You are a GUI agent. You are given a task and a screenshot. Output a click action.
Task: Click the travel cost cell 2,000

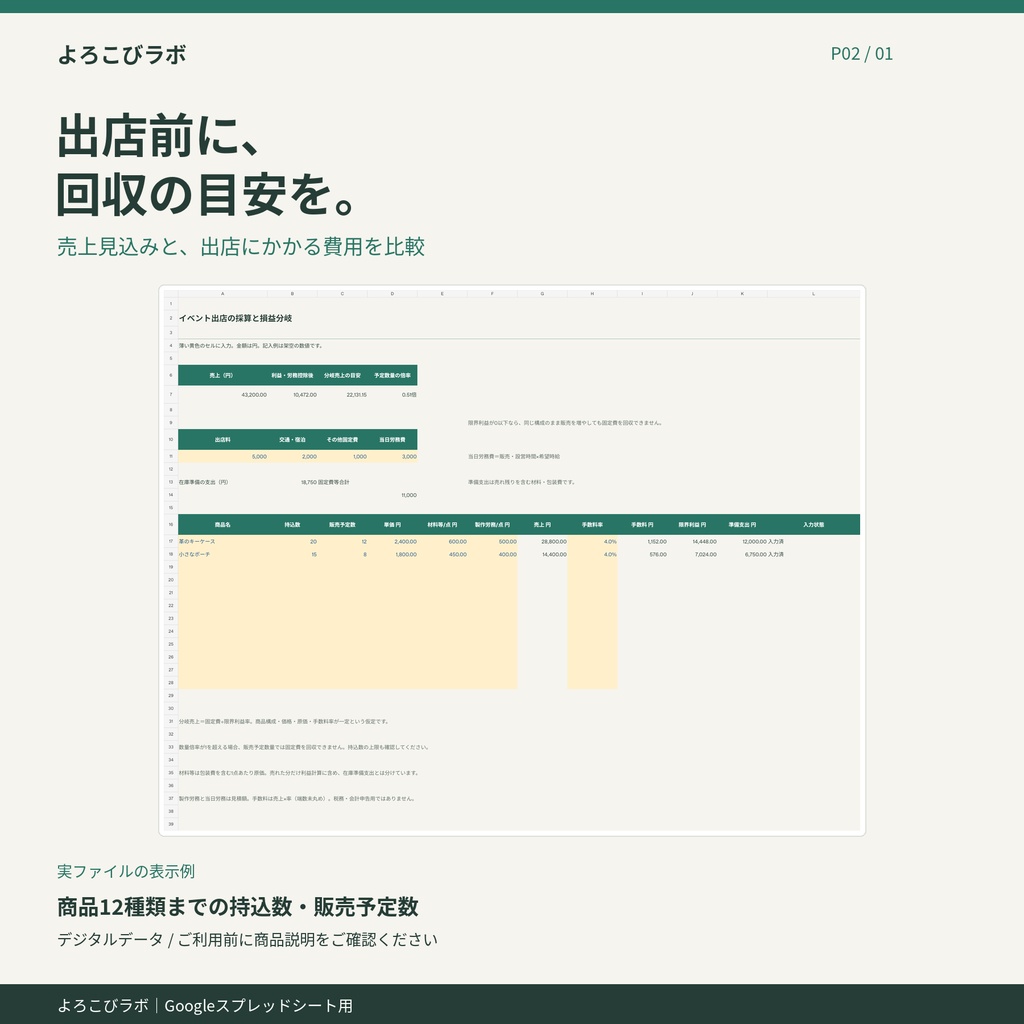[x=292, y=456]
